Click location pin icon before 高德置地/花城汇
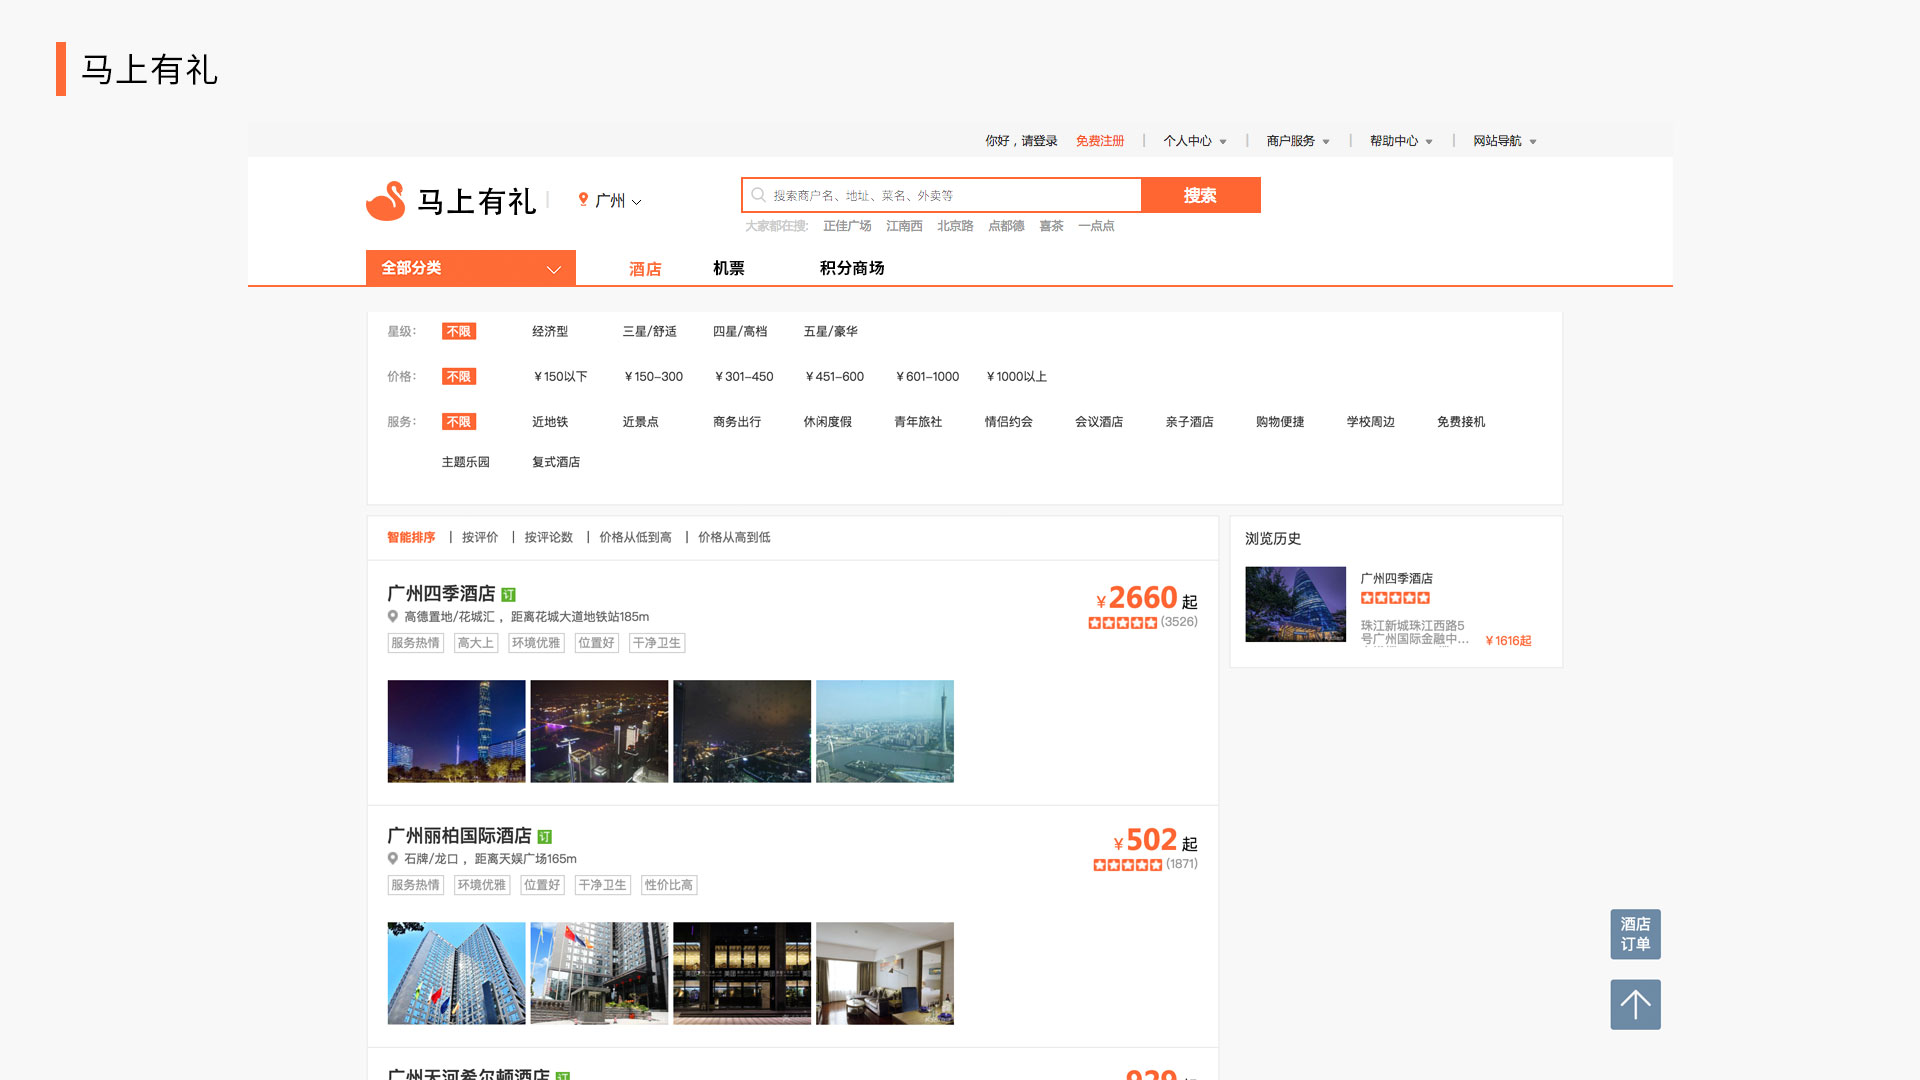 [393, 617]
